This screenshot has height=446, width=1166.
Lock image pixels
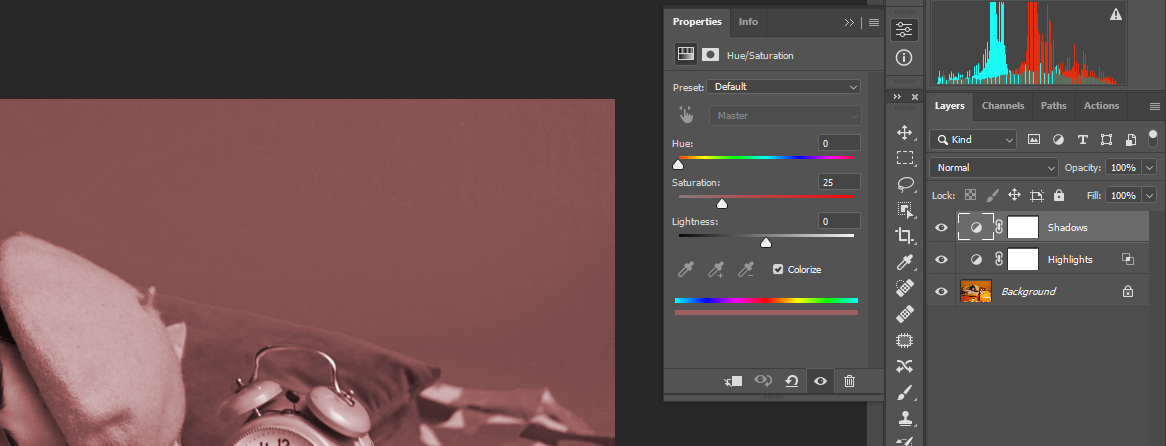[992, 195]
